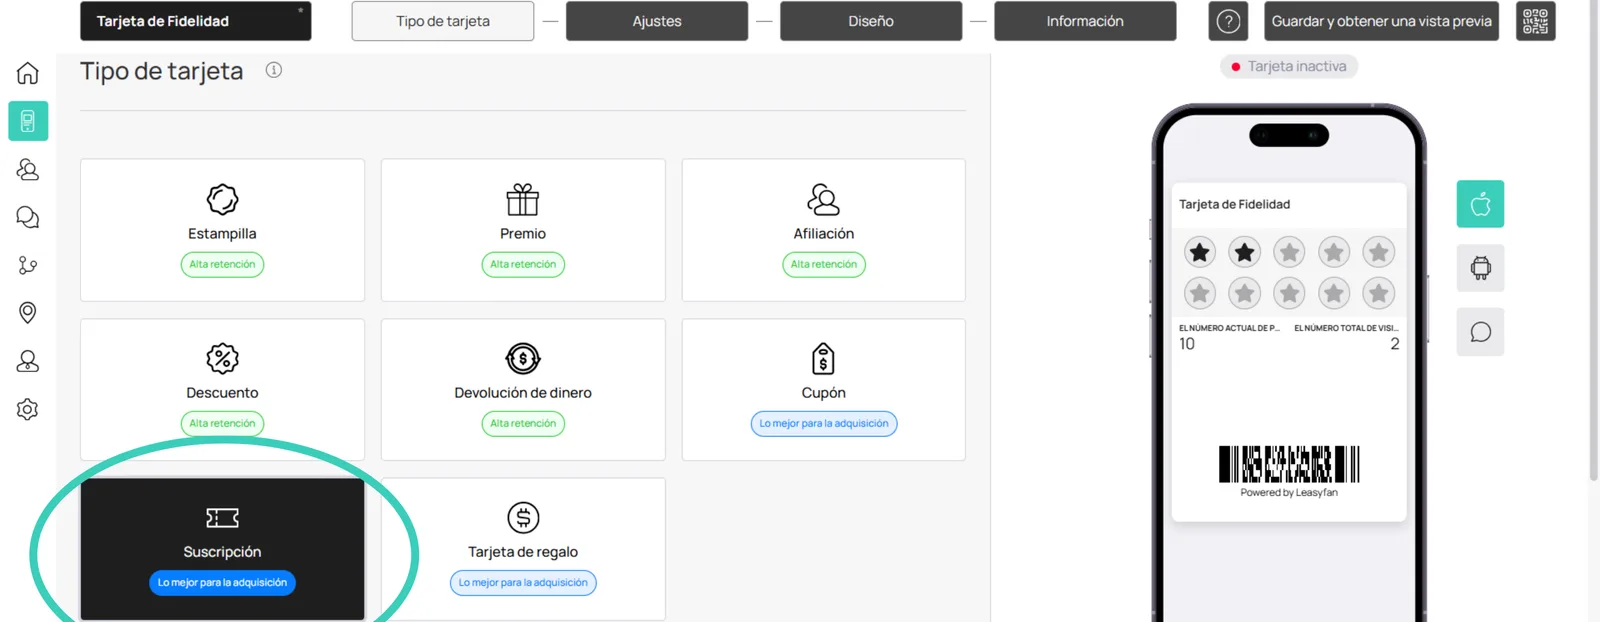This screenshot has height=622, width=1600.
Task: Click the Premio gift box icon
Action: point(523,200)
